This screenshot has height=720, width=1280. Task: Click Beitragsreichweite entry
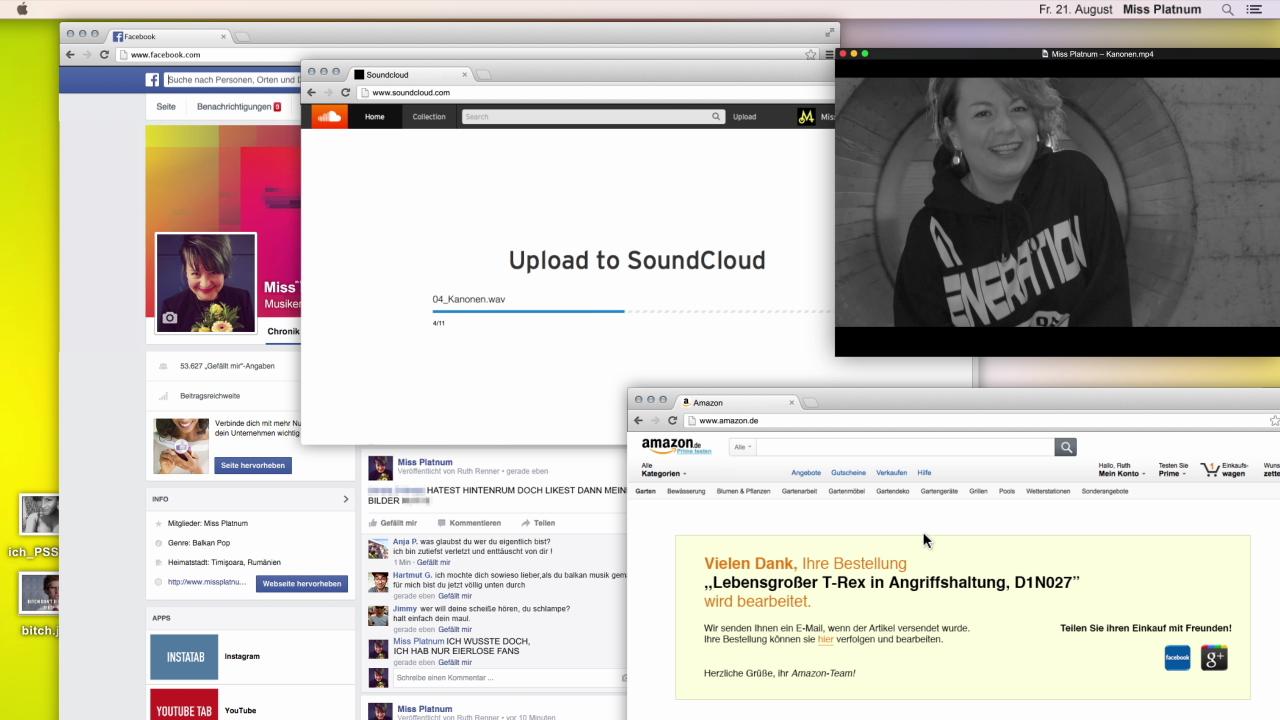210,396
